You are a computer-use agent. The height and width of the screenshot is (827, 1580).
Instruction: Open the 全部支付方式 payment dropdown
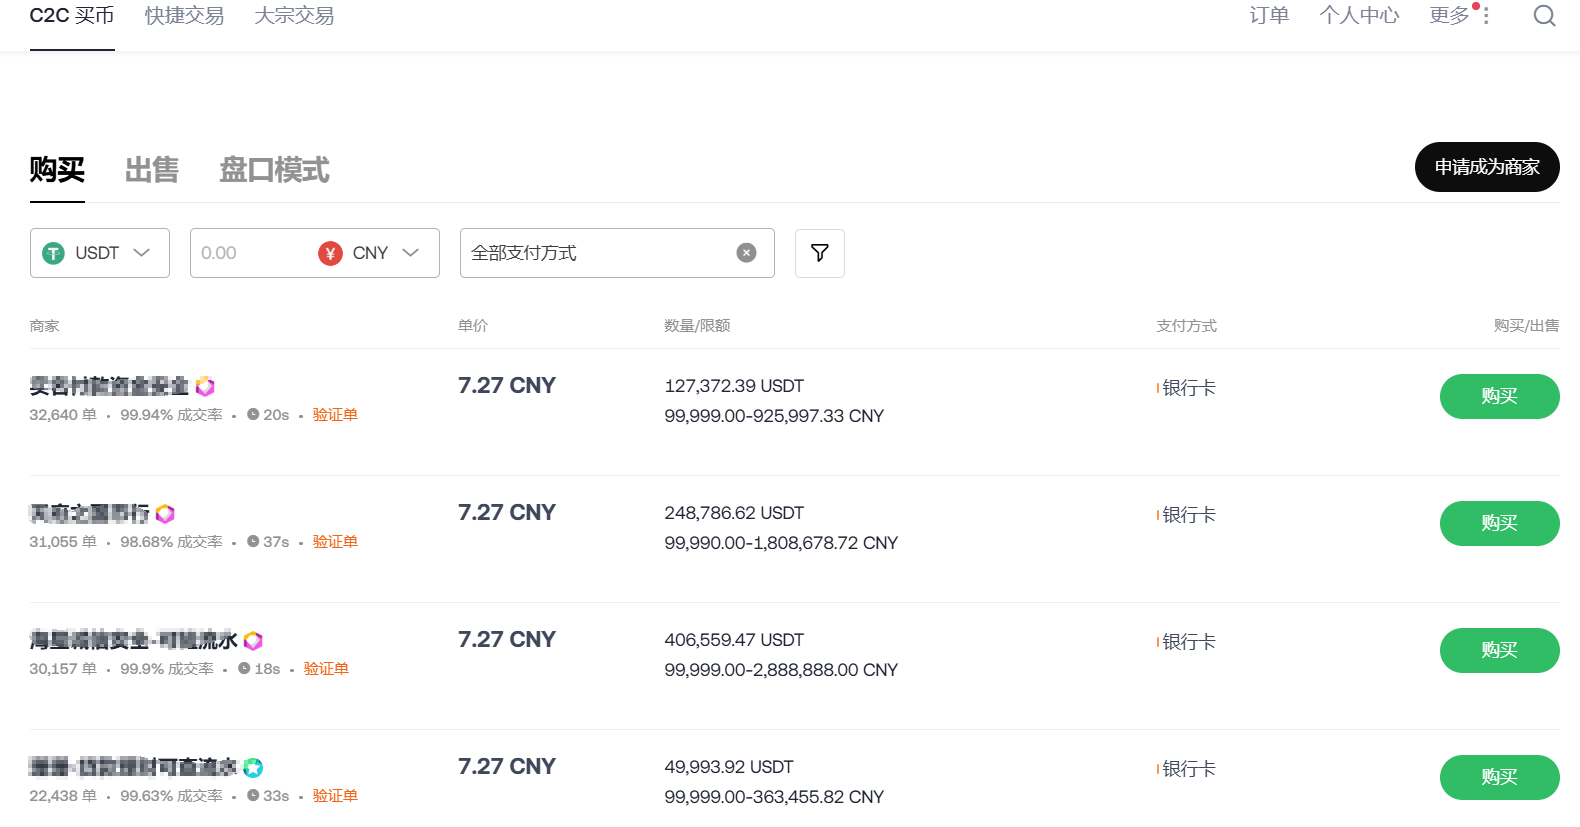pos(600,253)
